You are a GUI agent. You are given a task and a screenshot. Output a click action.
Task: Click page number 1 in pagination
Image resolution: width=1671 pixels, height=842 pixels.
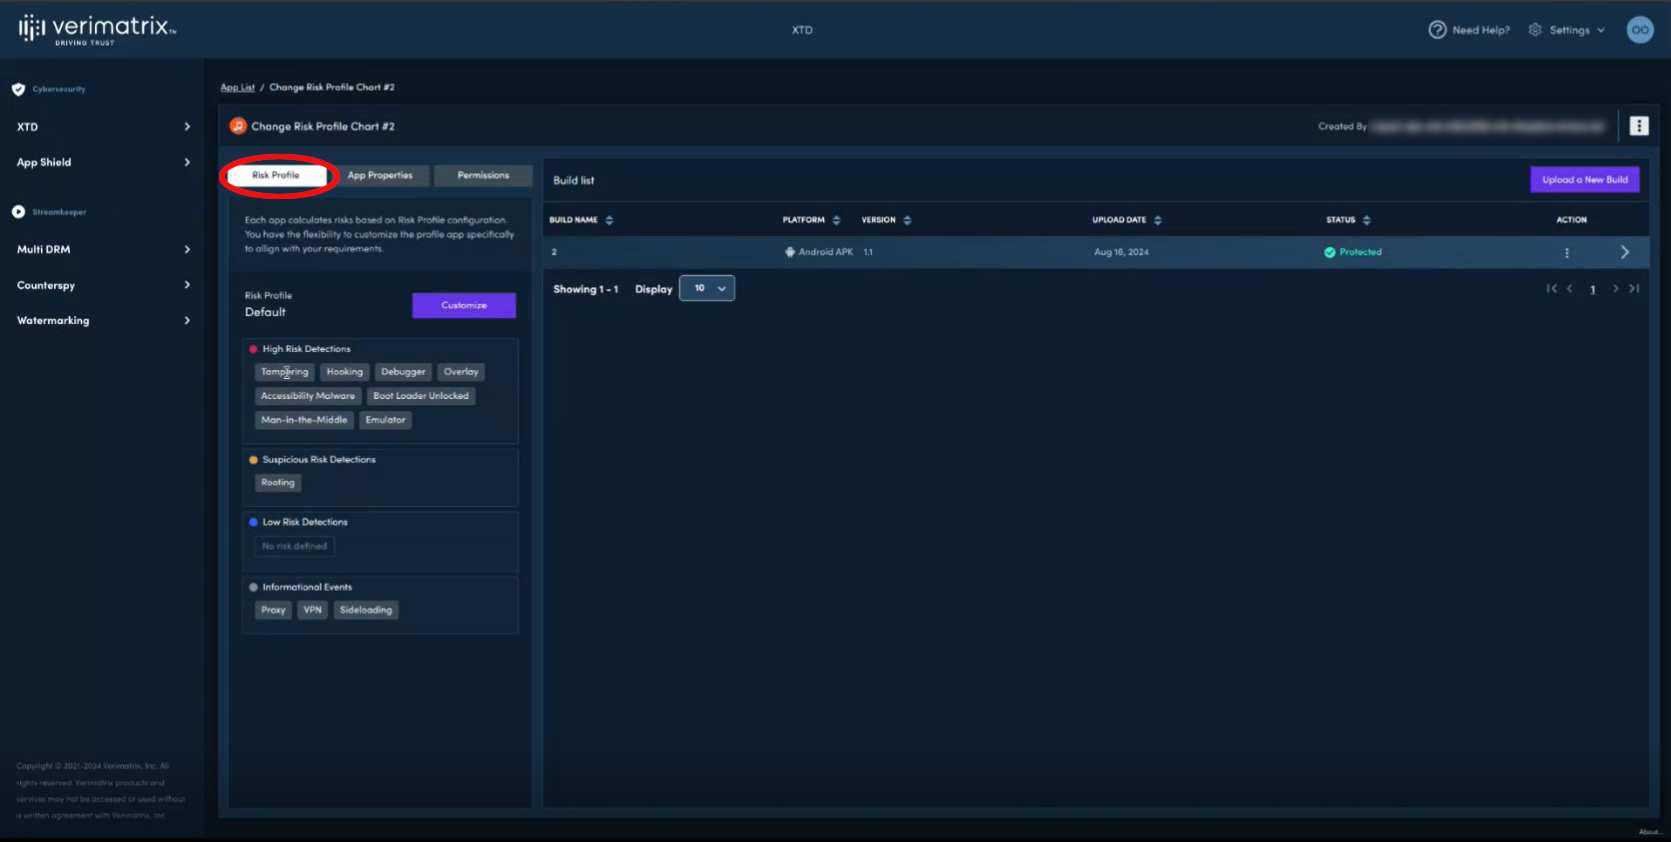[x=1593, y=290]
